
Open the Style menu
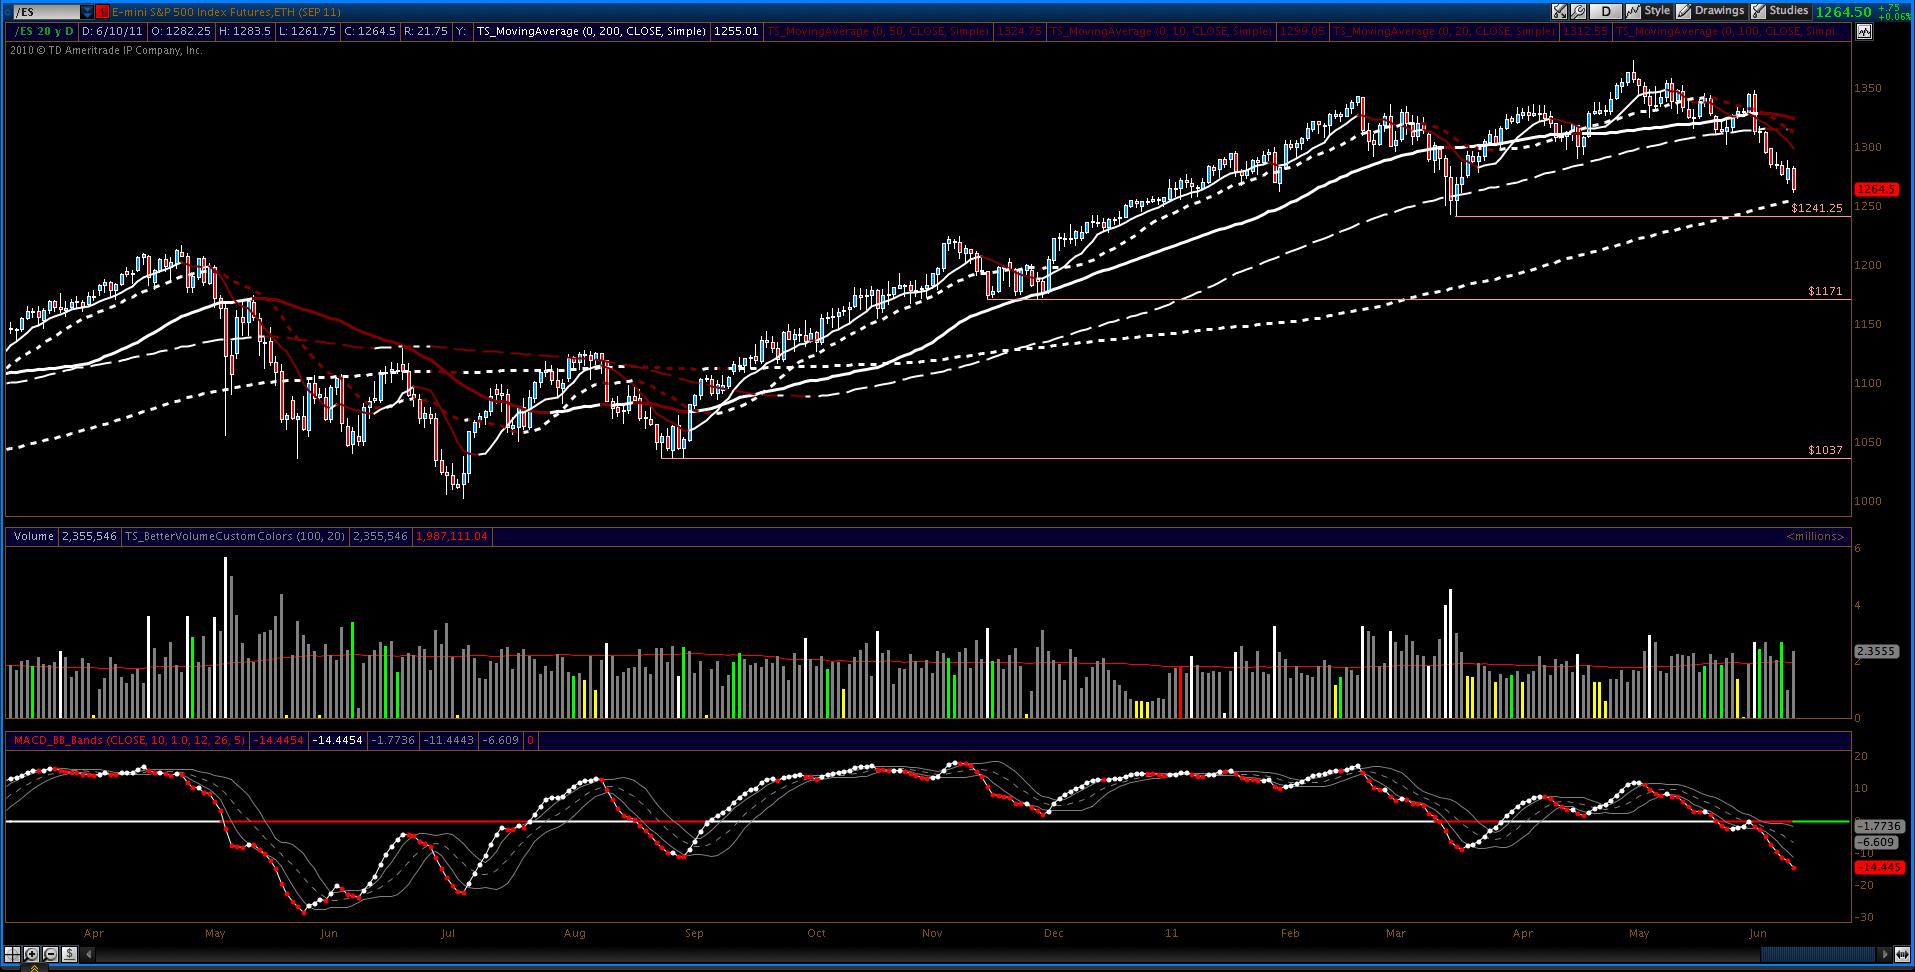1657,11
